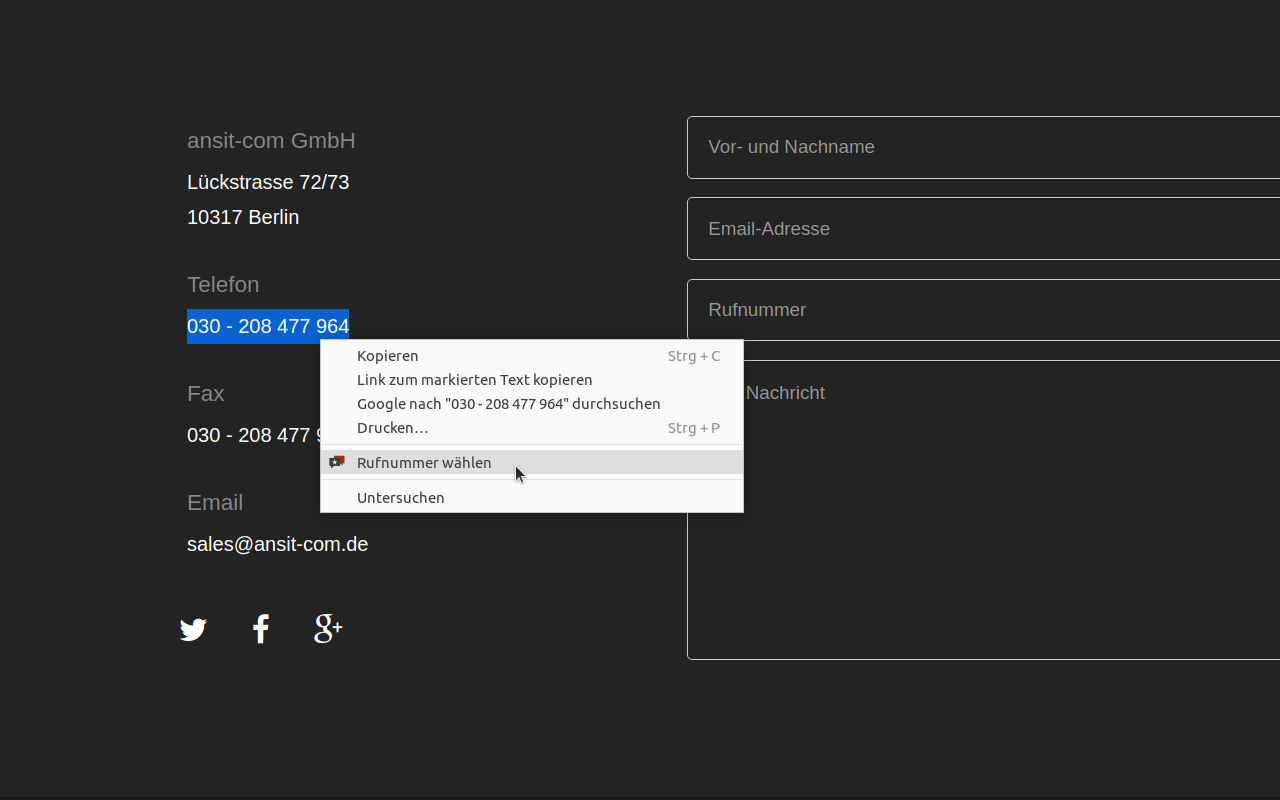Select Link zum markierten Text kopieren
The width and height of the screenshot is (1280, 800).
pos(475,379)
